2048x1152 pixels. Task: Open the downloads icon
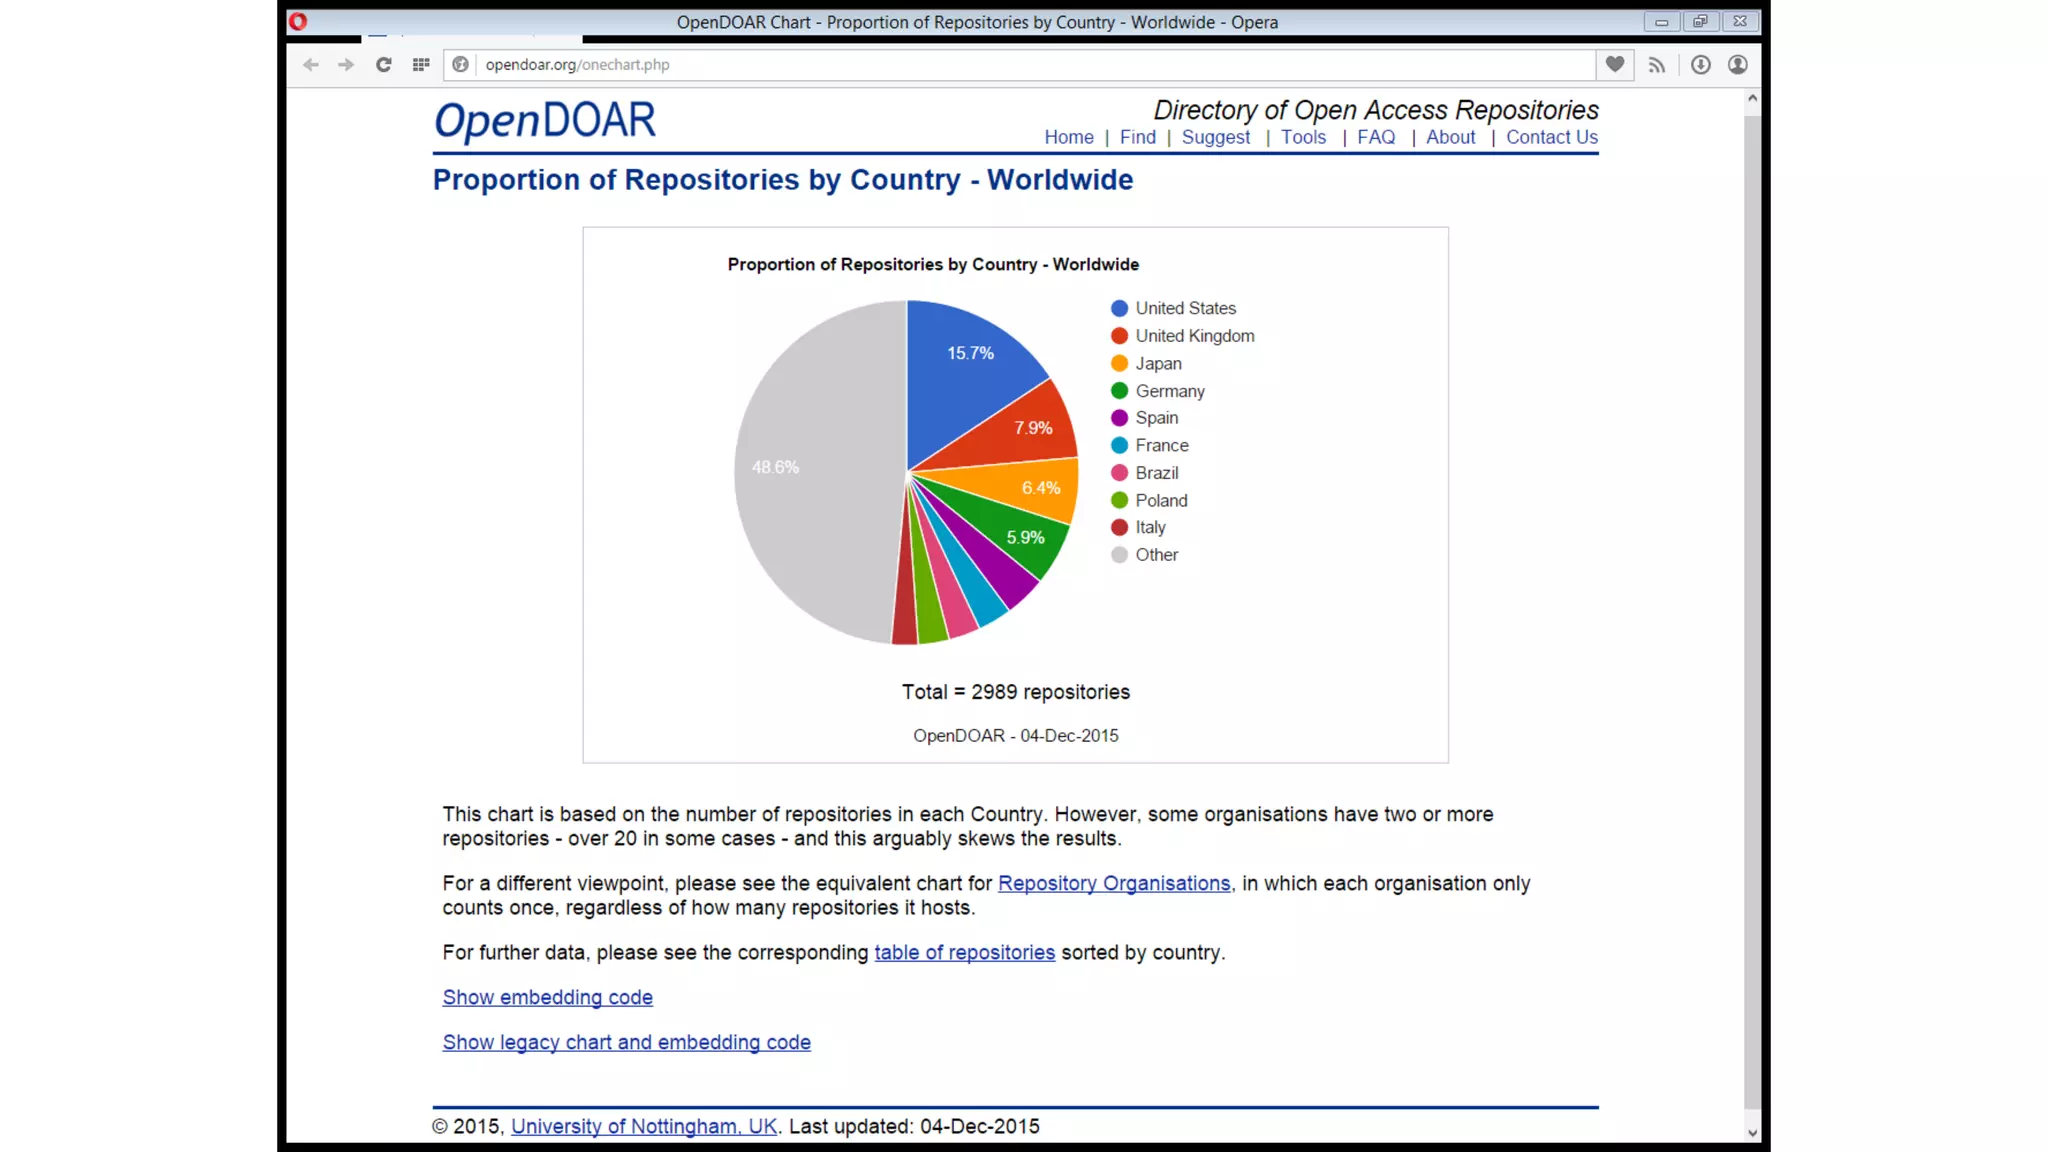coord(1700,65)
